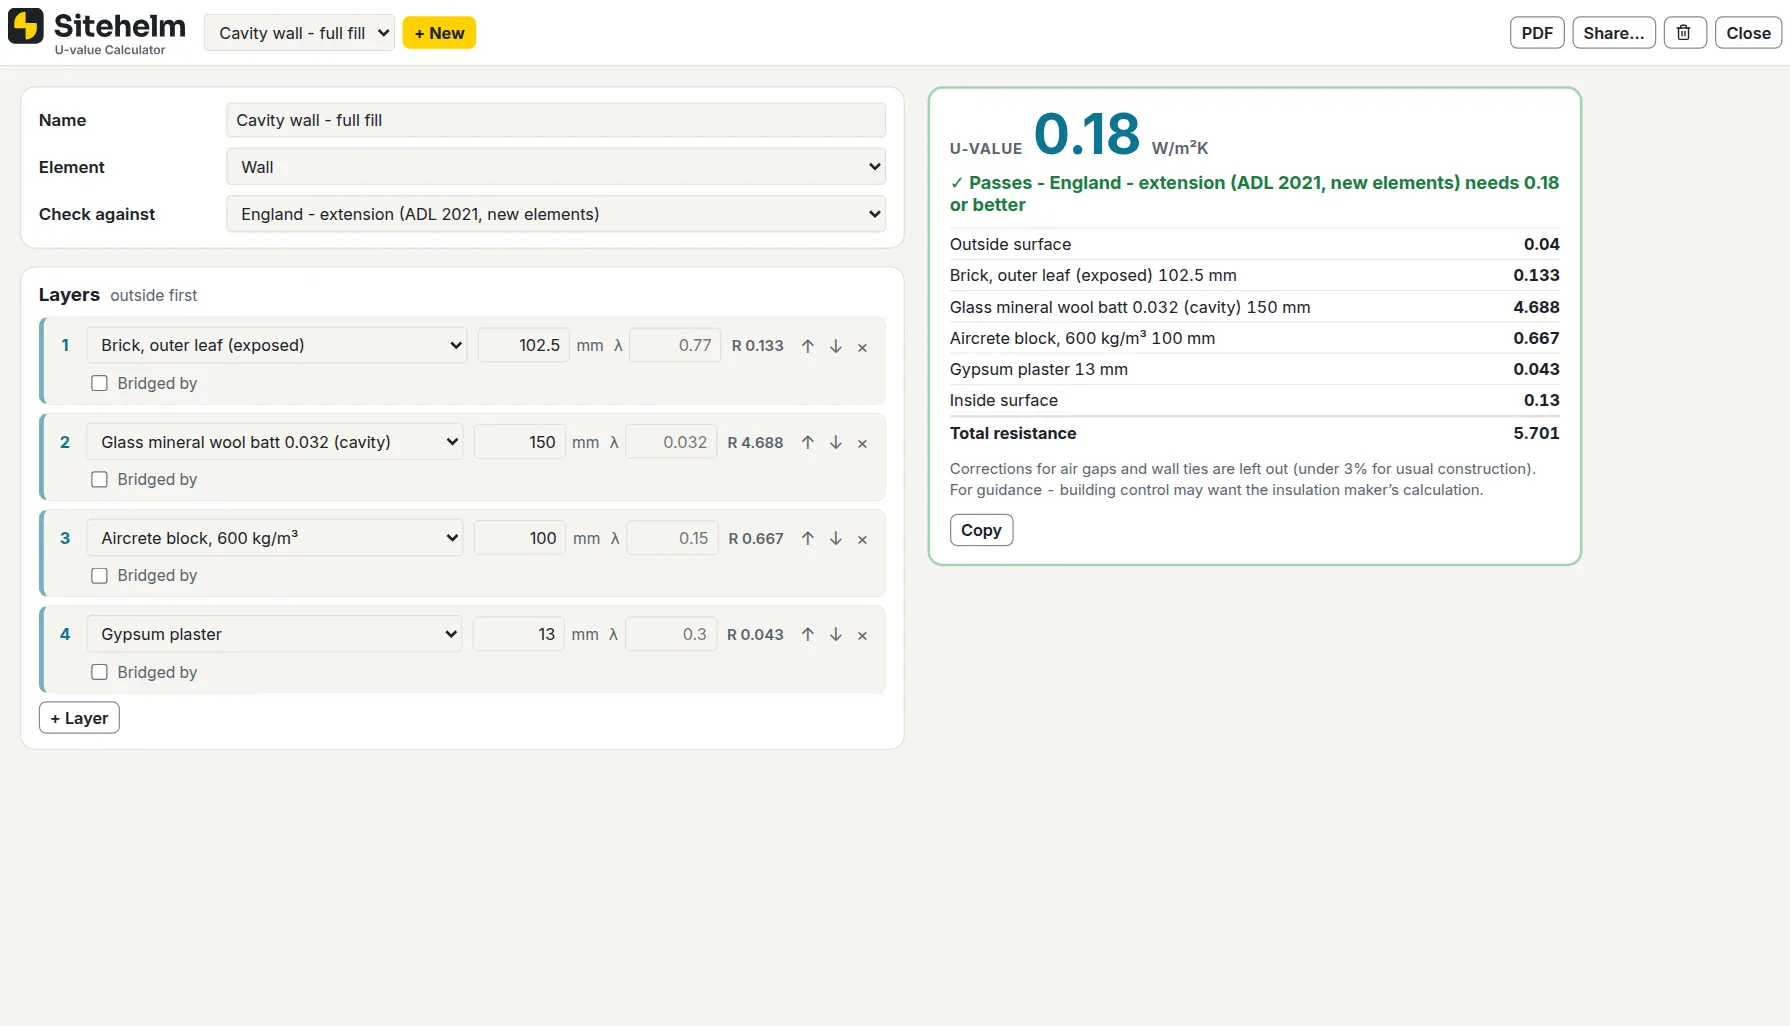Click mineral wool lambda 0.032 field
This screenshot has width=1790, height=1026.
point(671,442)
